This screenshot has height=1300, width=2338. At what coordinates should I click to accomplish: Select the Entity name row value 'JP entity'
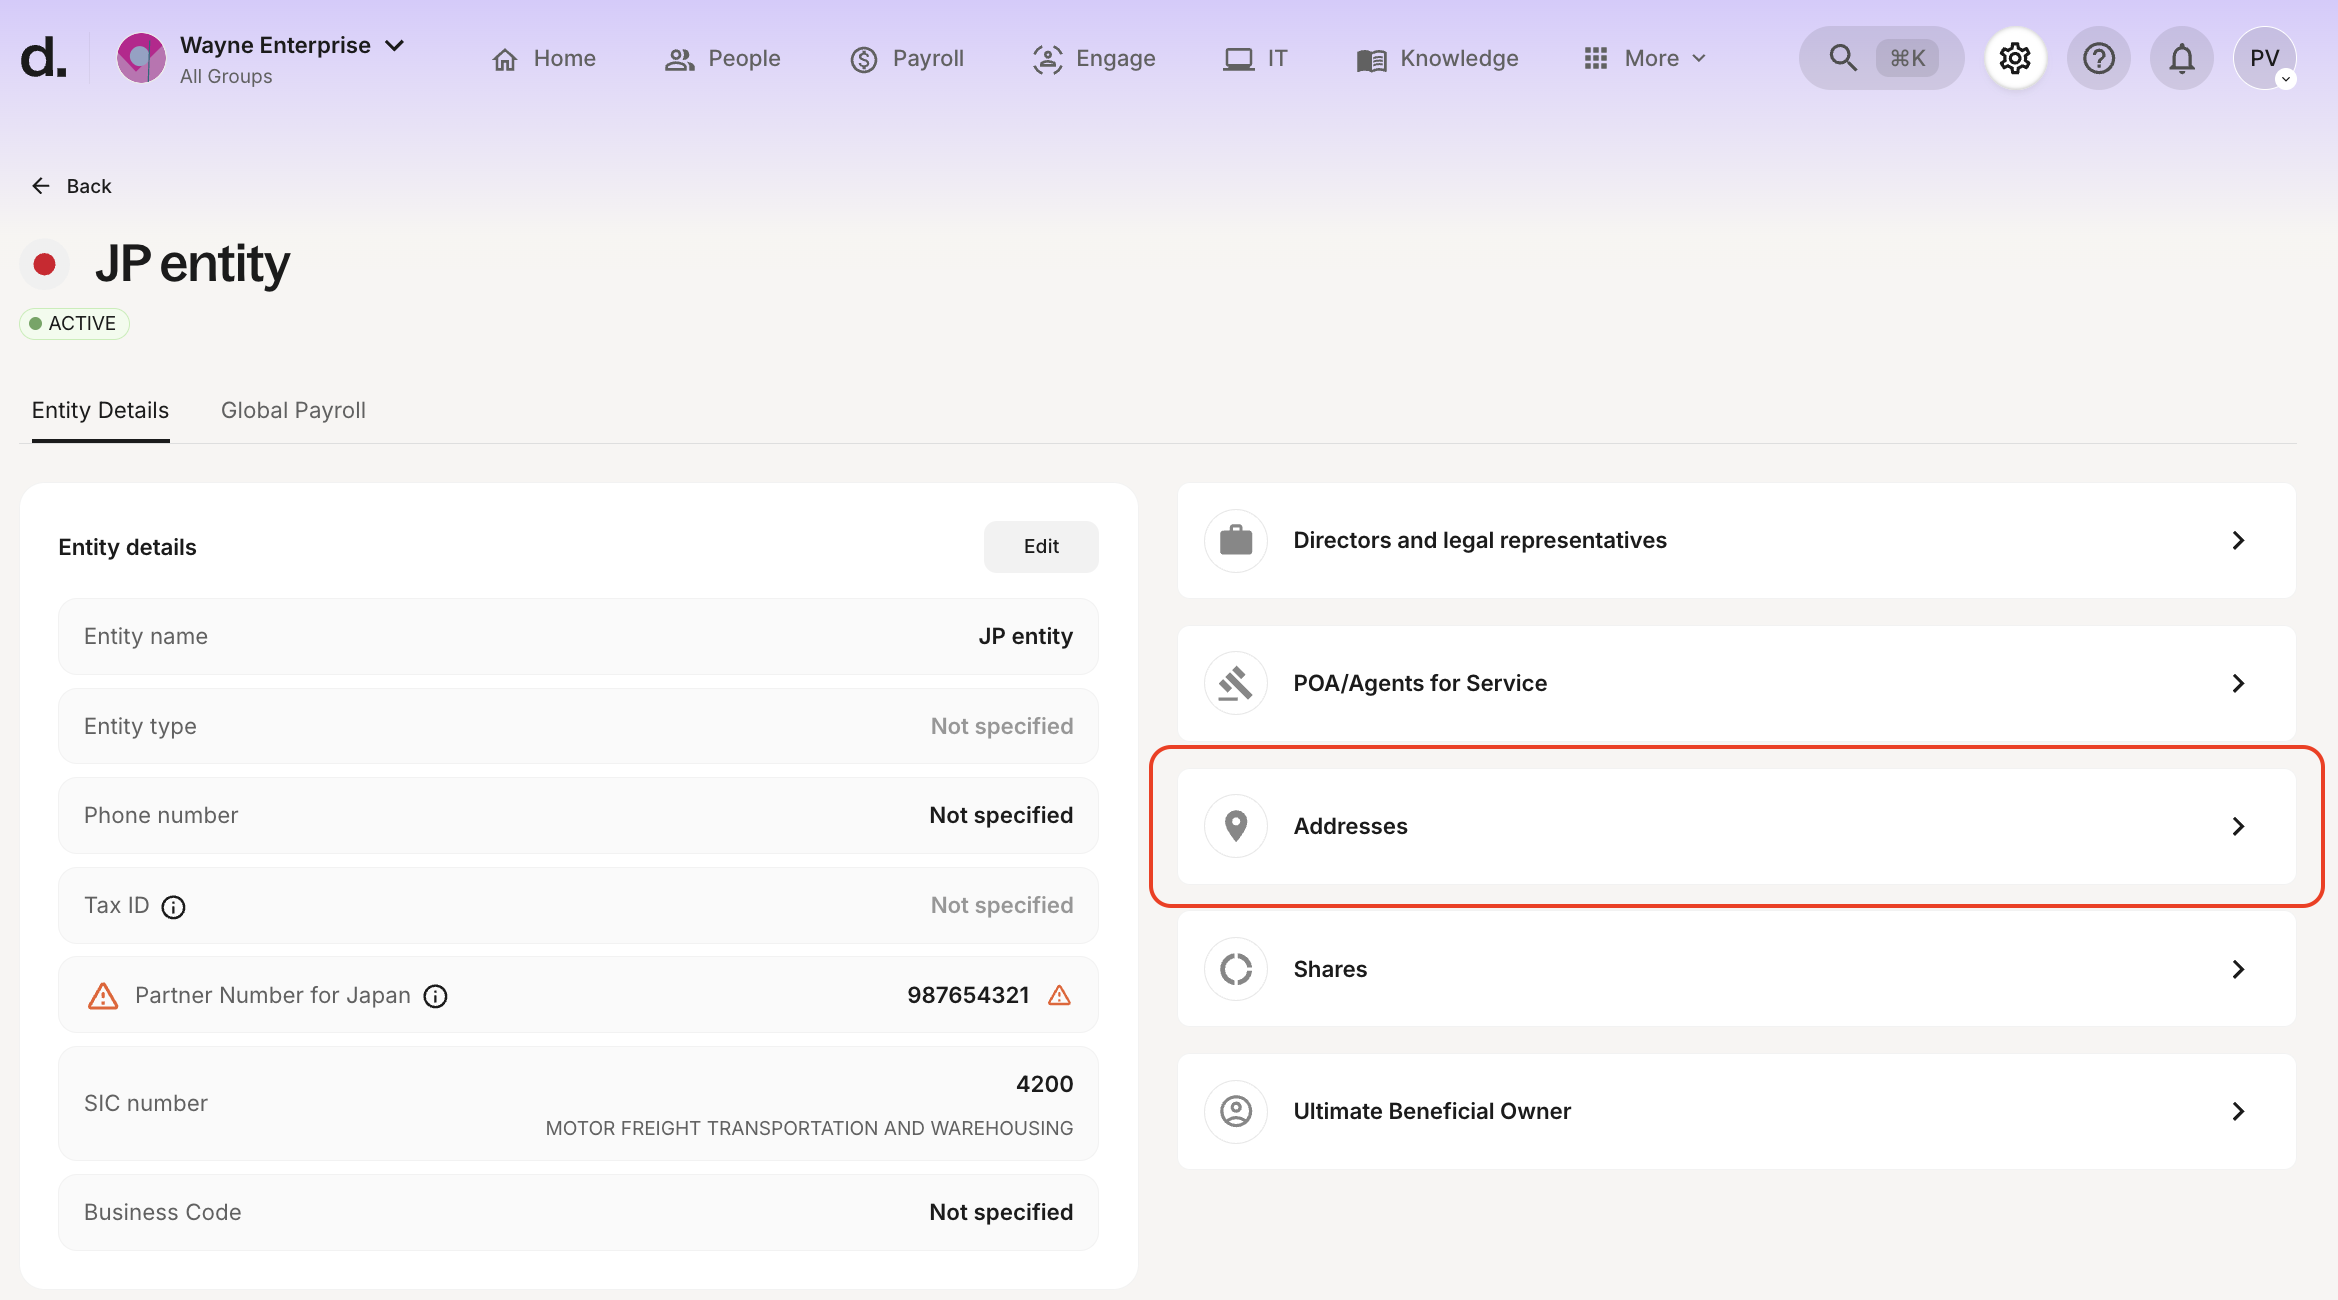pos(1025,636)
